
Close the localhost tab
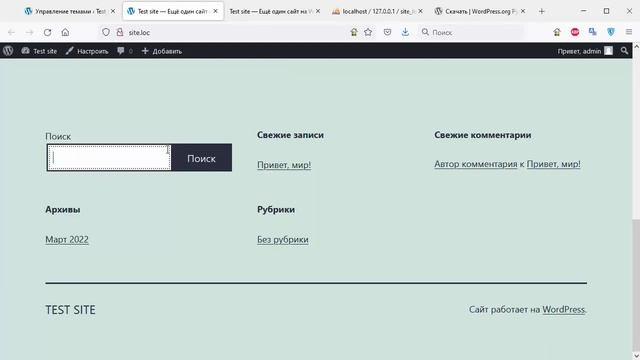[x=420, y=11]
